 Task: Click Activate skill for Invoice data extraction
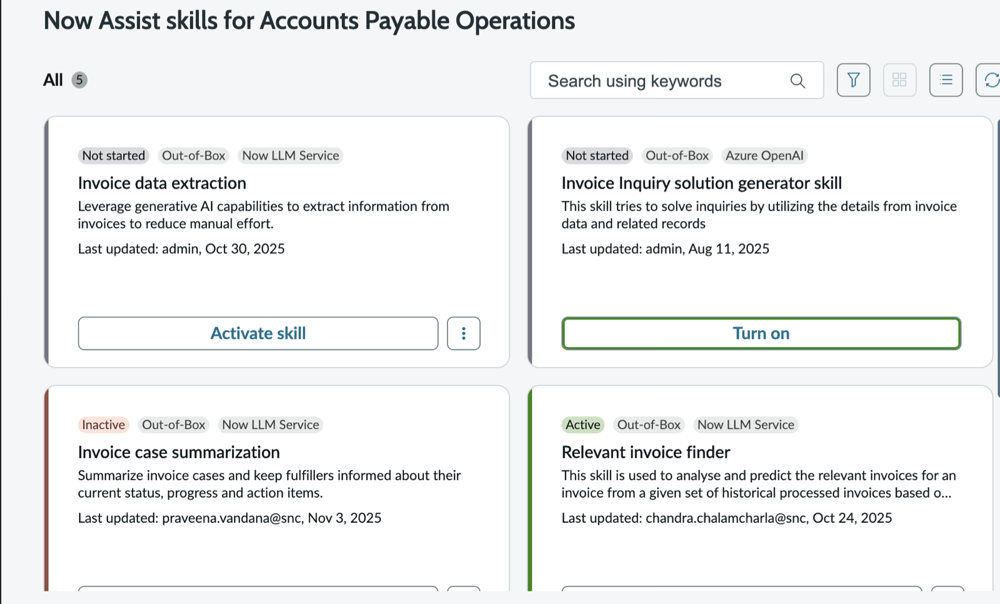tap(258, 334)
